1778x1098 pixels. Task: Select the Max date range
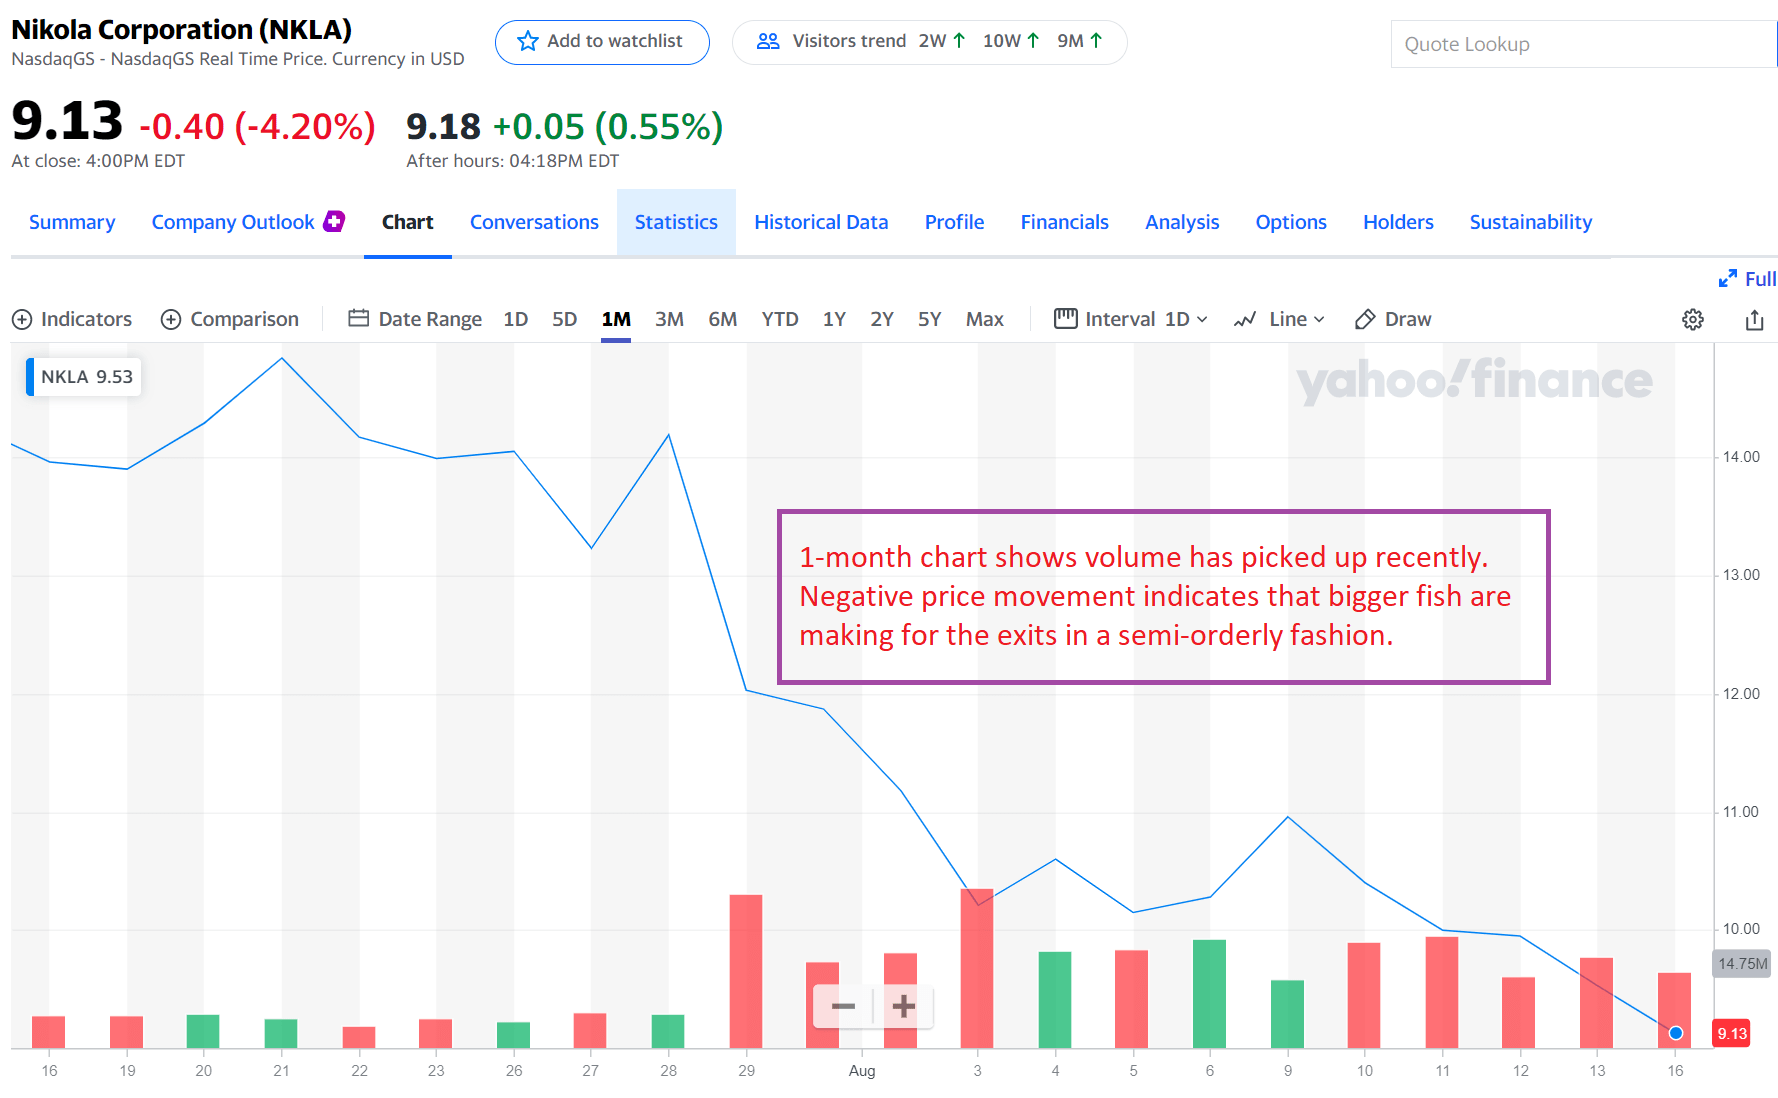pyautogui.click(x=985, y=319)
